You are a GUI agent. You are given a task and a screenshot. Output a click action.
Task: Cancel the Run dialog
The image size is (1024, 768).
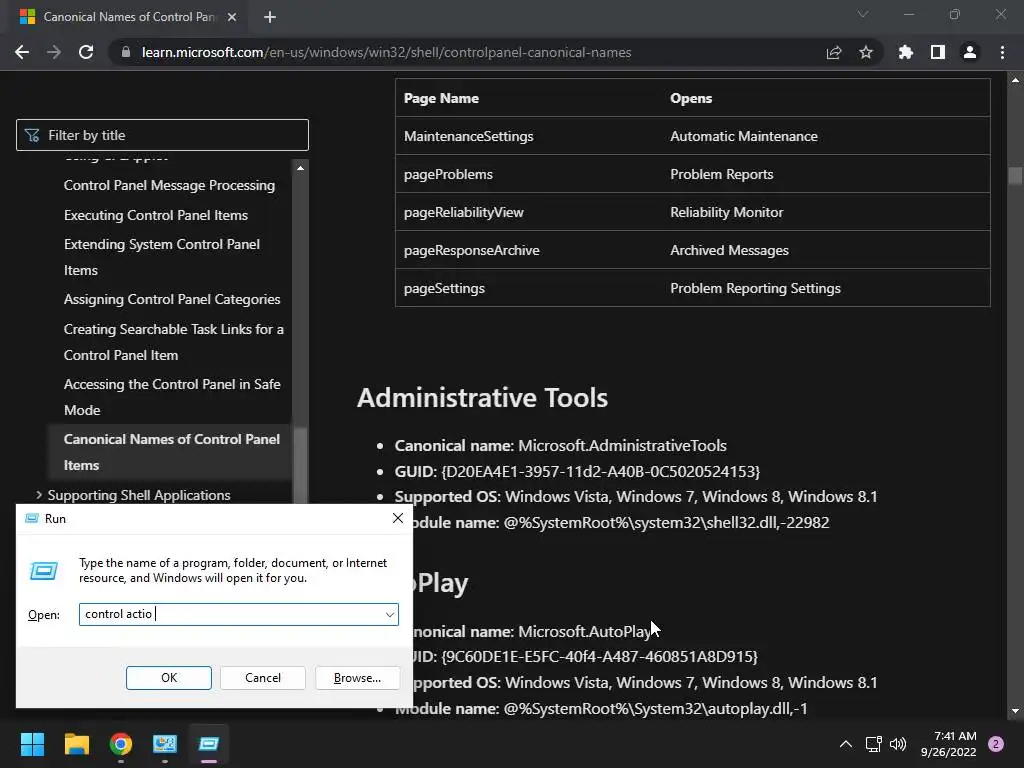263,678
